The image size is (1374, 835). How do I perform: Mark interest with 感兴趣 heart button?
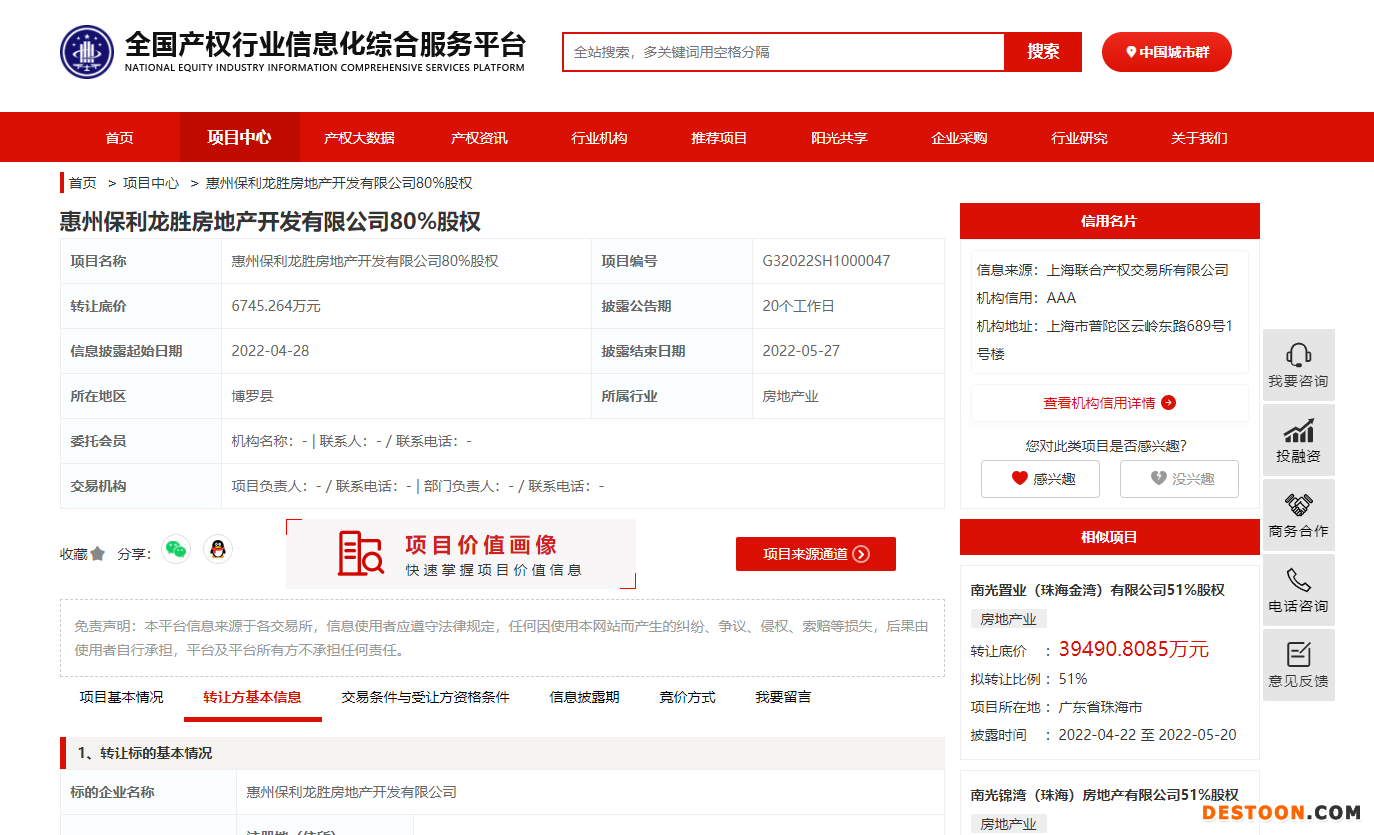coord(1040,479)
